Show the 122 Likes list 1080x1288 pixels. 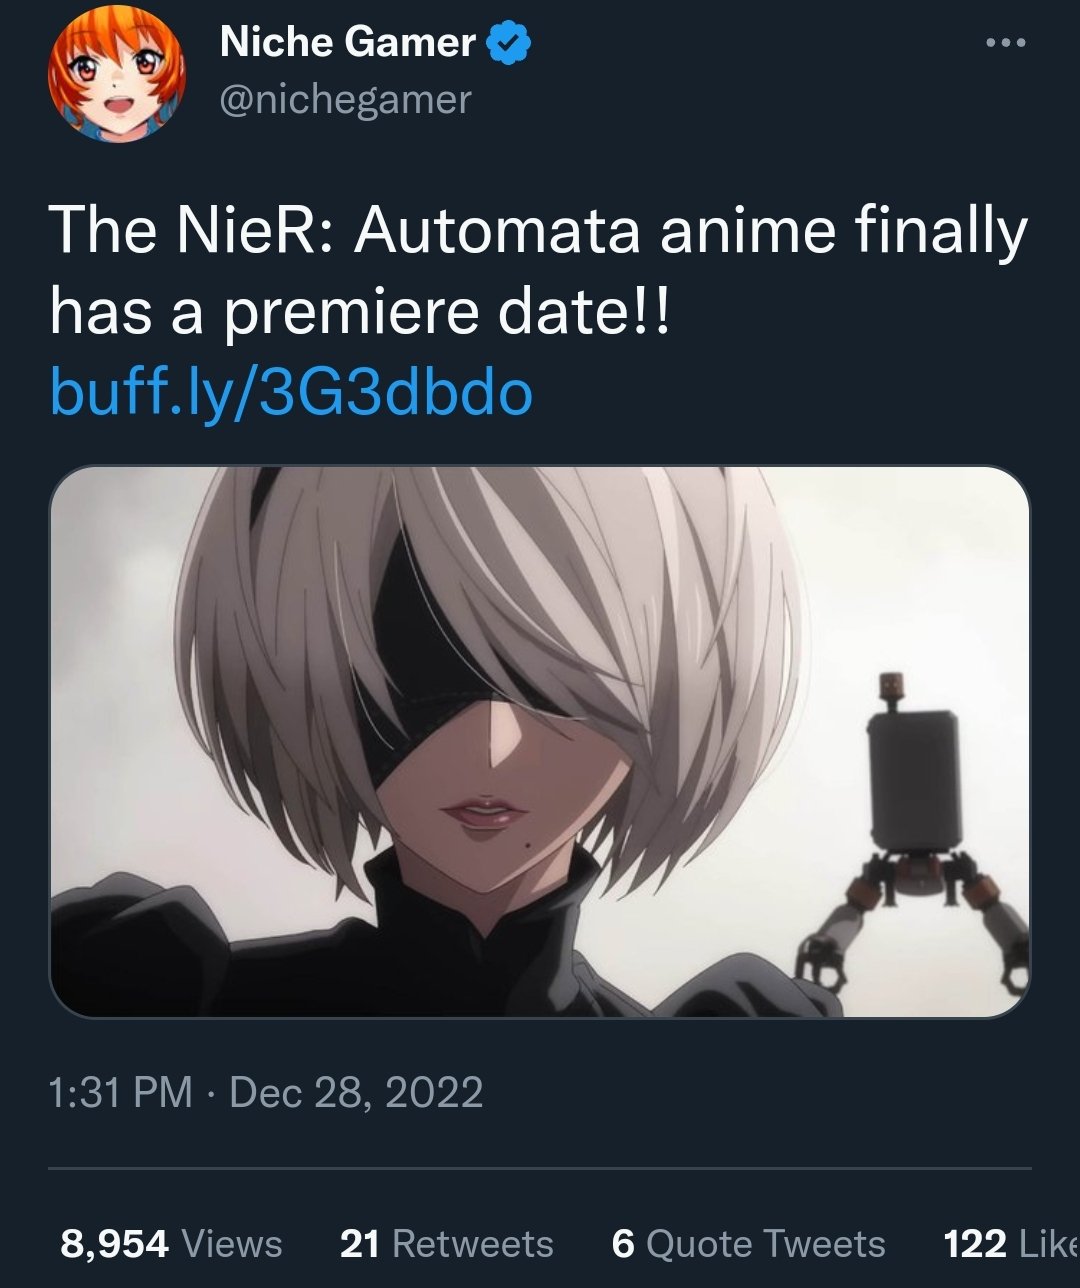click(x=1011, y=1244)
